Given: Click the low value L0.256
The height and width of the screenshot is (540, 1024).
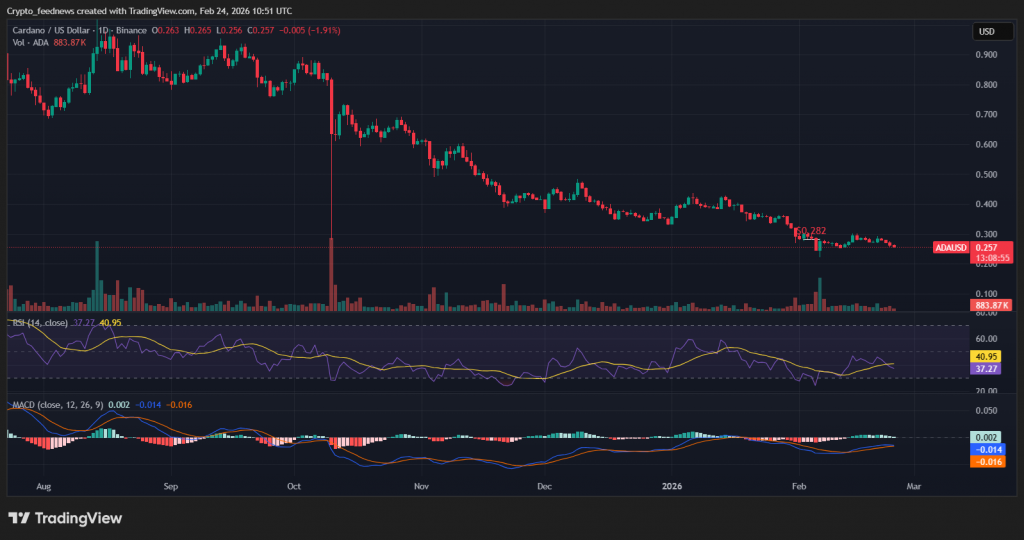Looking at the screenshot, I should coord(229,31).
